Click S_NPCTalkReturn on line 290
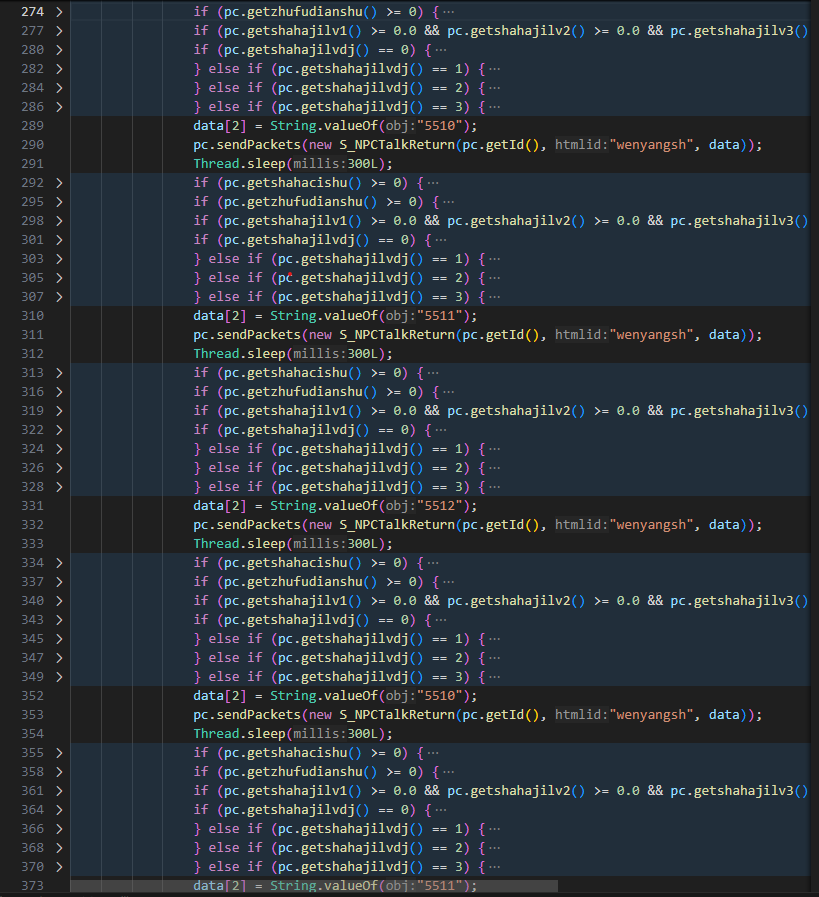This screenshot has height=897, width=819. [397, 145]
